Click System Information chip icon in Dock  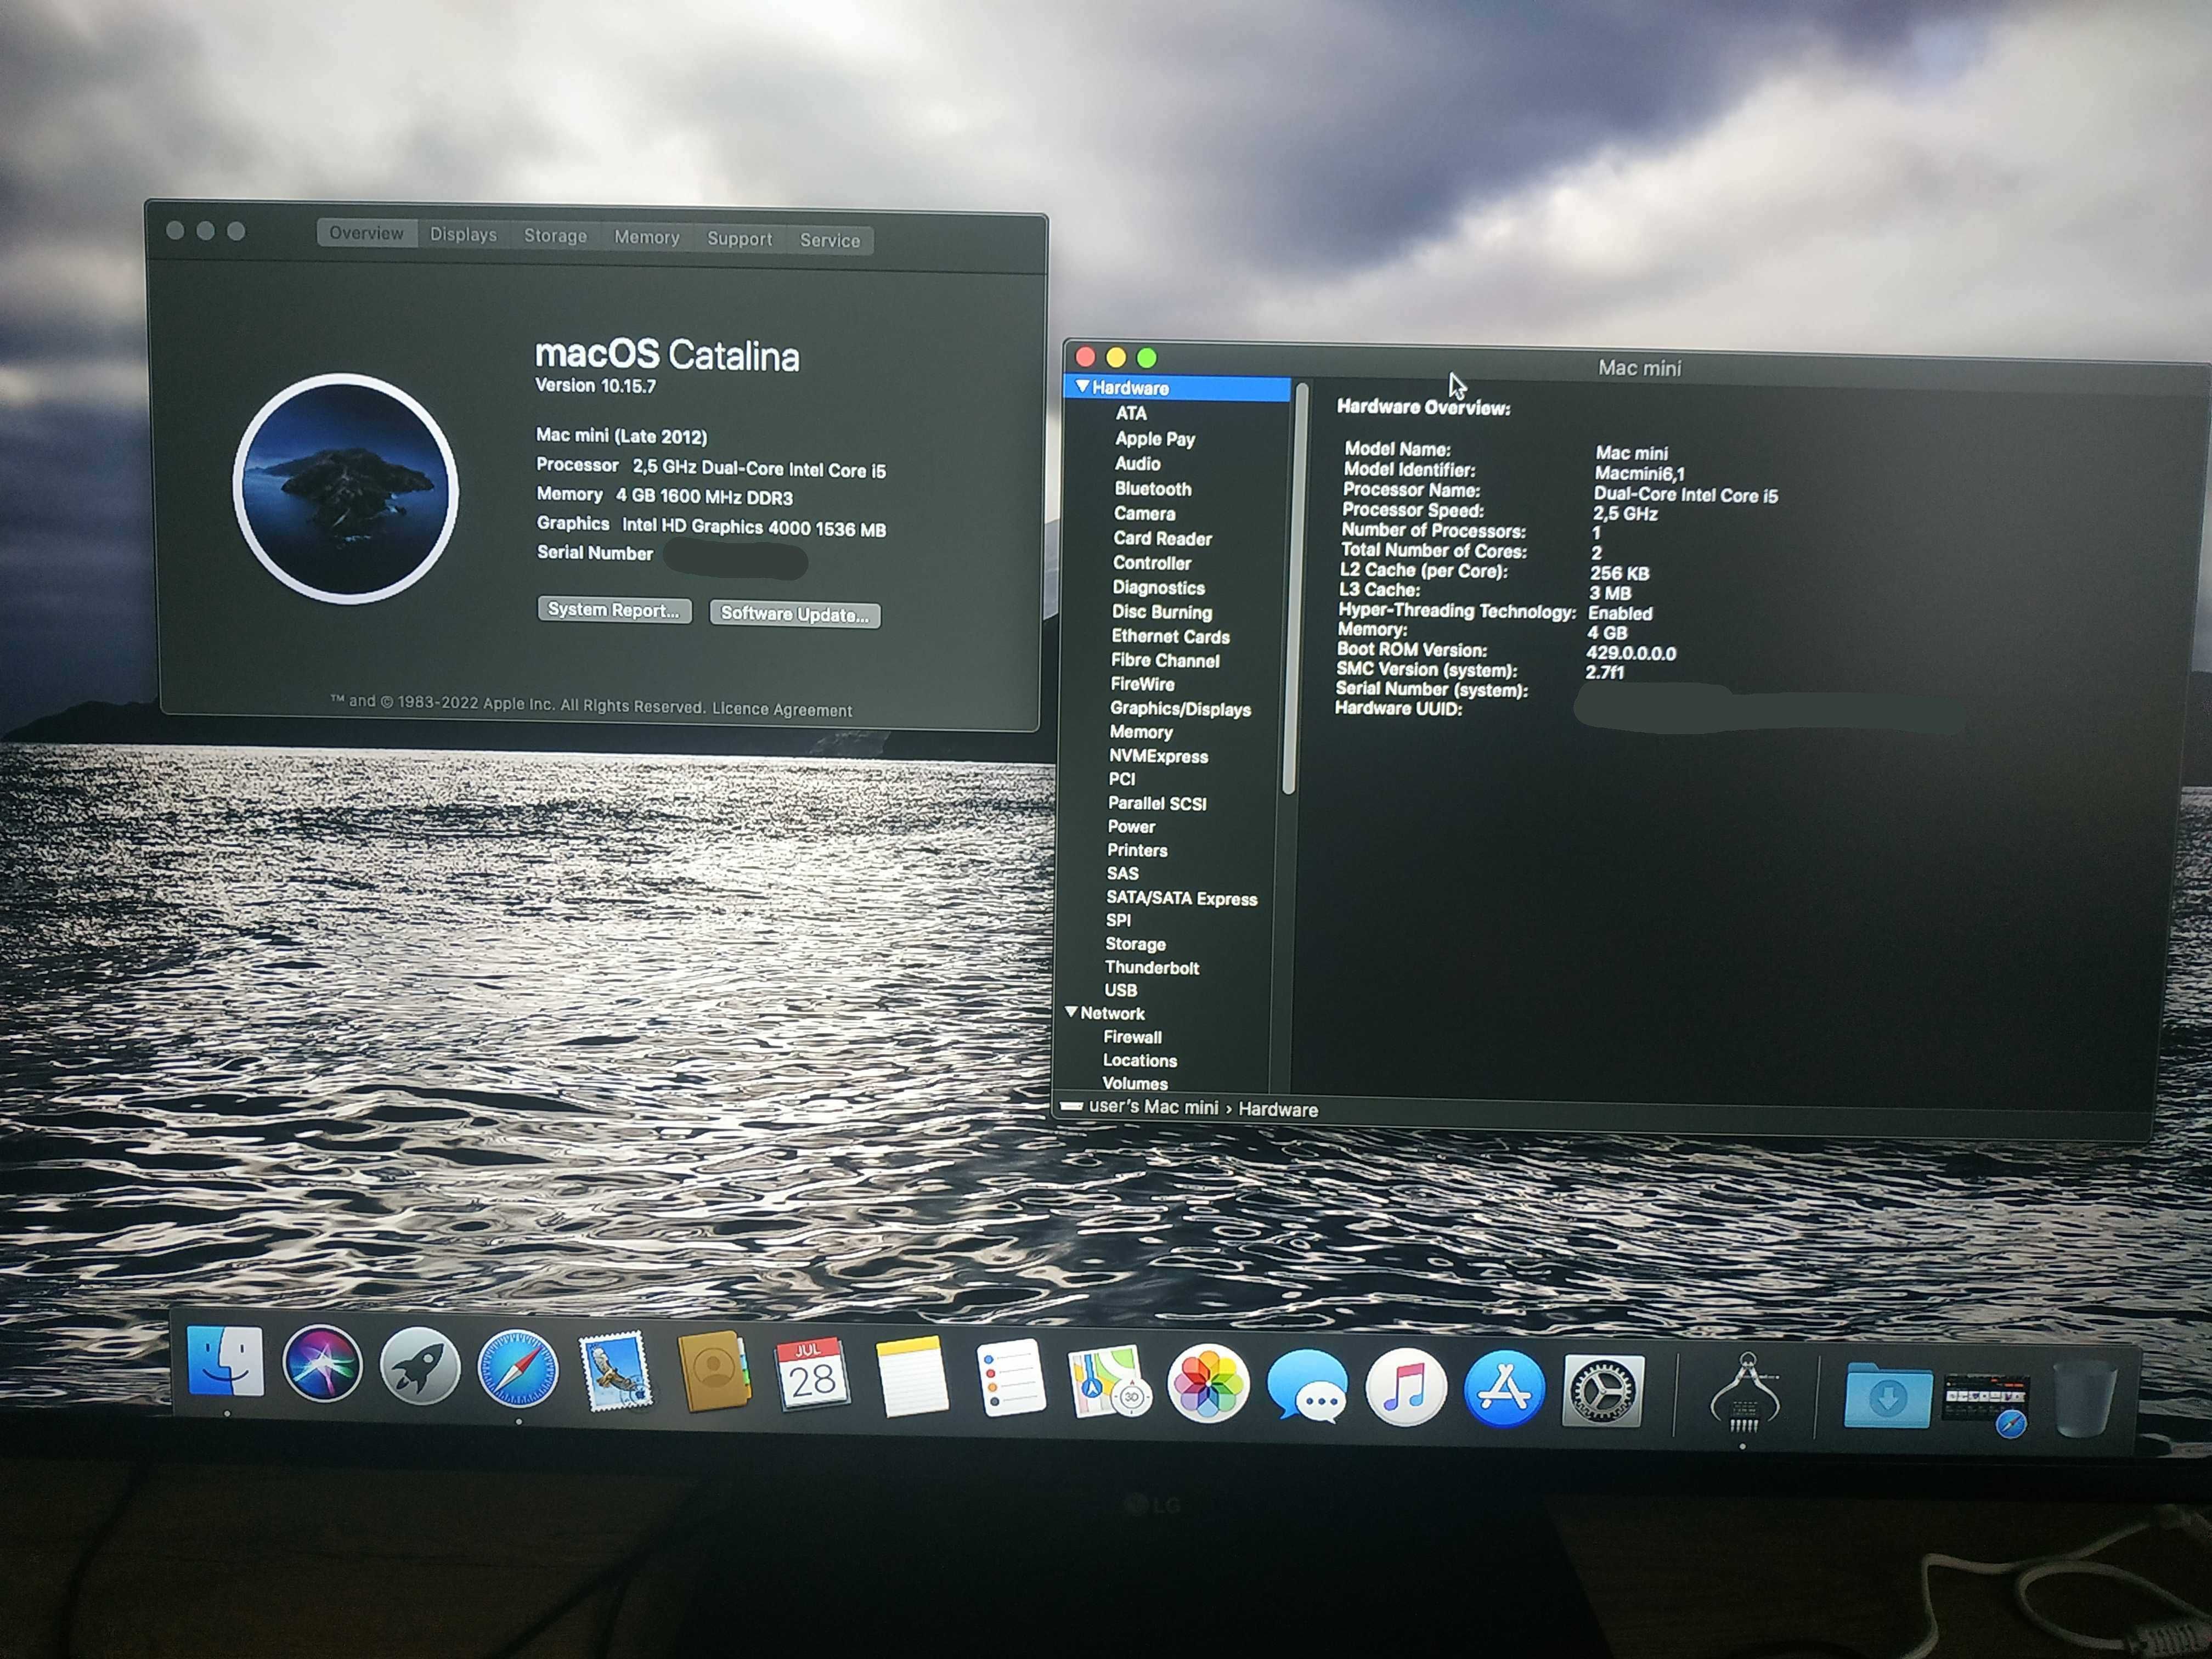click(1745, 1393)
